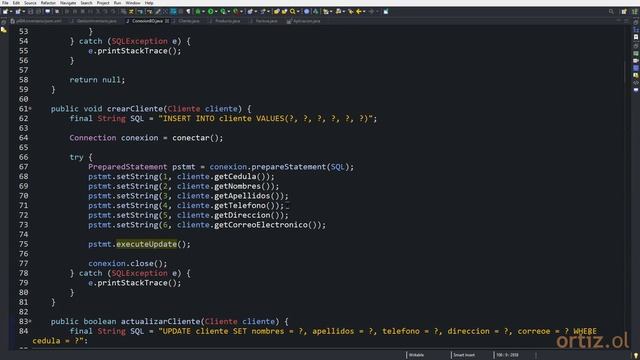This screenshot has width=640, height=360.
Task: Click the Writable status bar field
Action: point(416,355)
